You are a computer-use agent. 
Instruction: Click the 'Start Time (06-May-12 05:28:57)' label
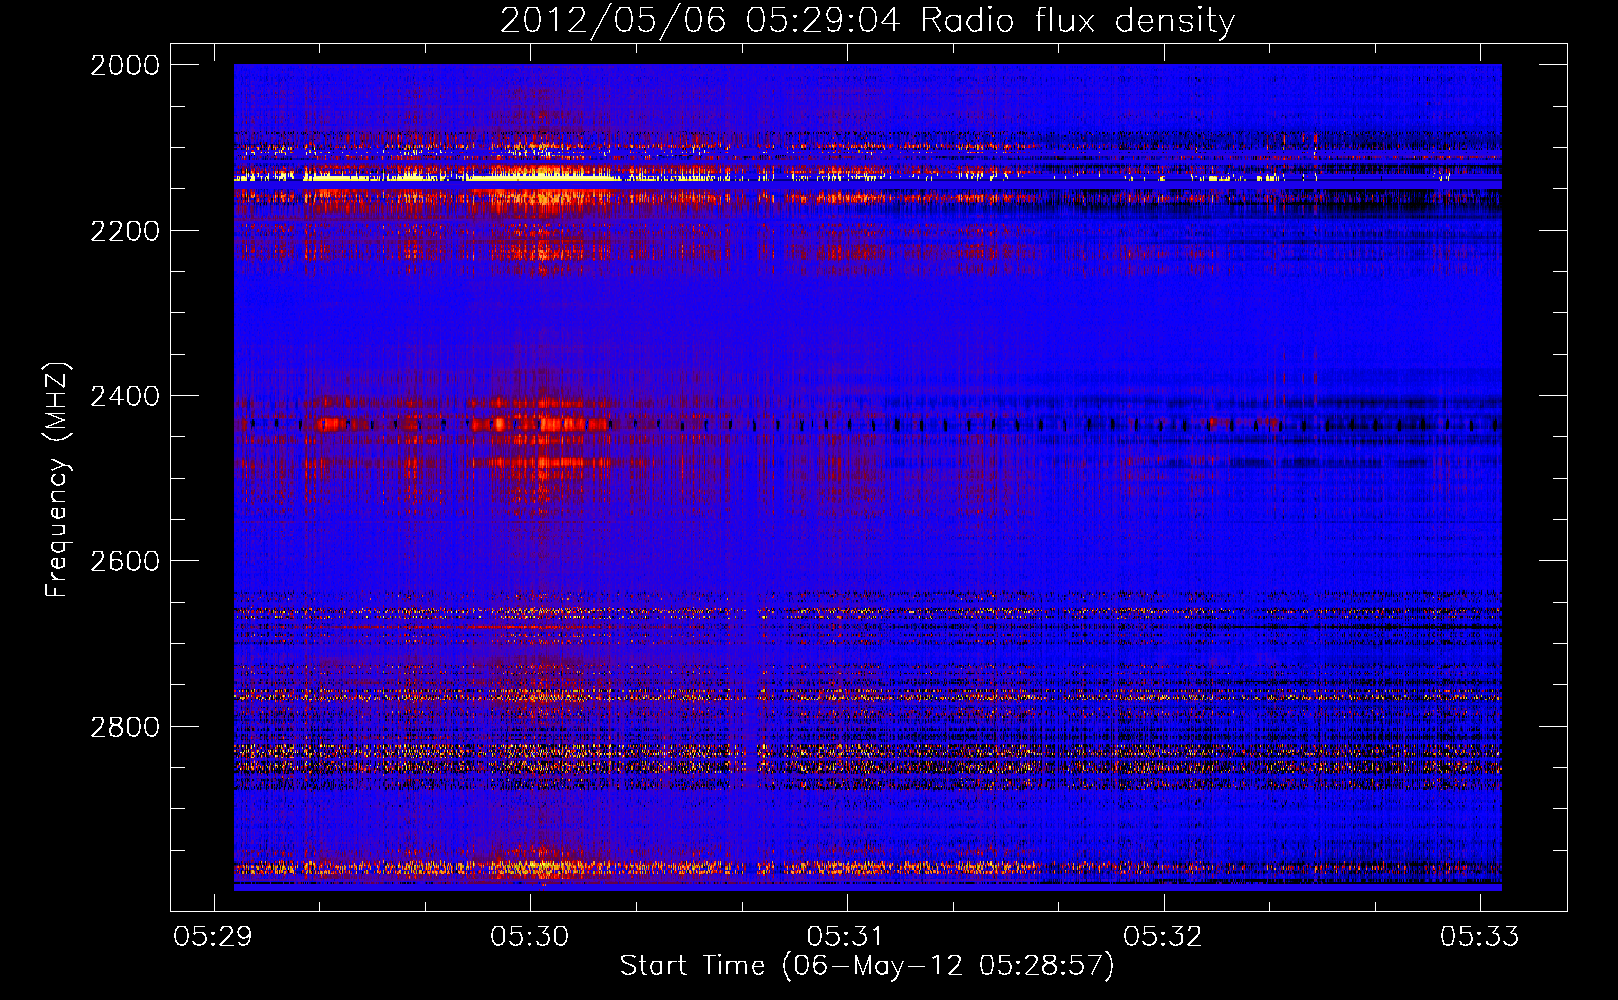click(867, 966)
